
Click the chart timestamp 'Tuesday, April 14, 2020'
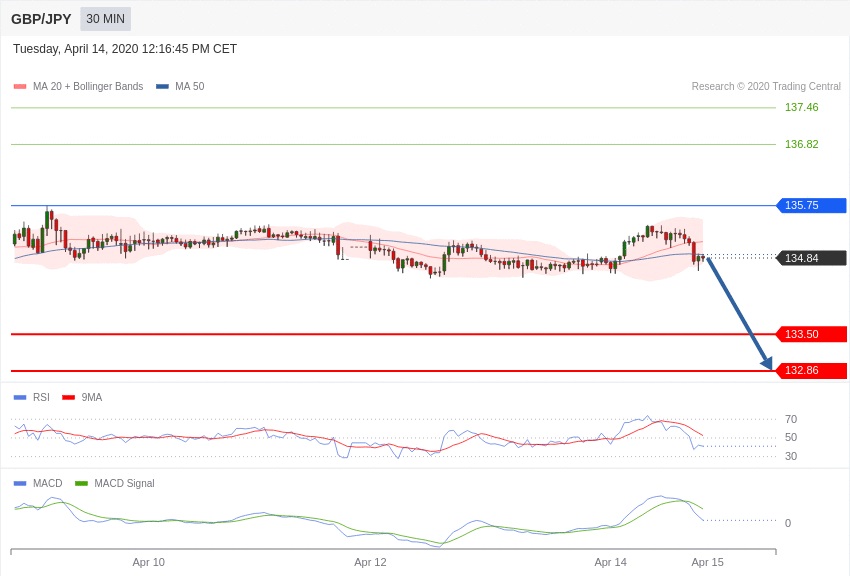pos(75,49)
